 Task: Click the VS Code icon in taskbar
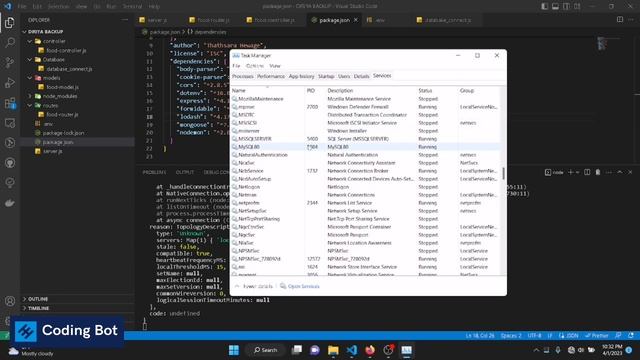tap(351, 350)
